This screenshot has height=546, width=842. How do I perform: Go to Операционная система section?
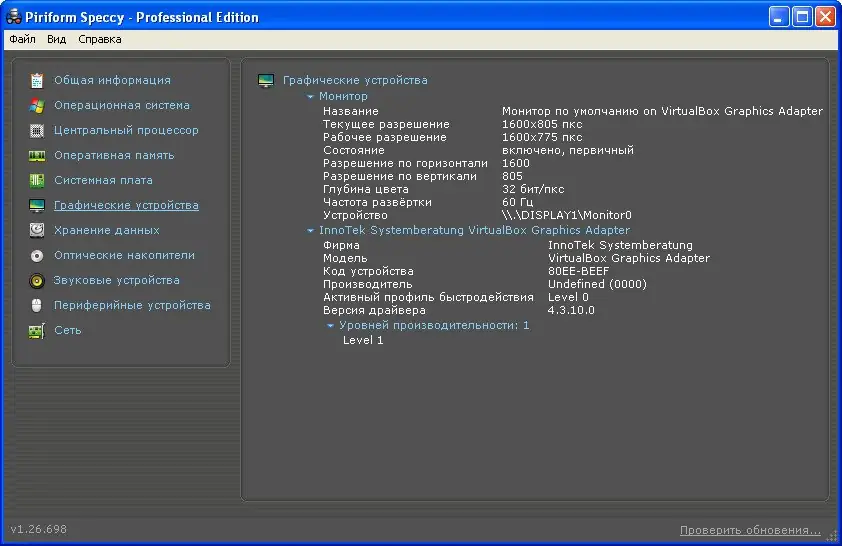[122, 105]
